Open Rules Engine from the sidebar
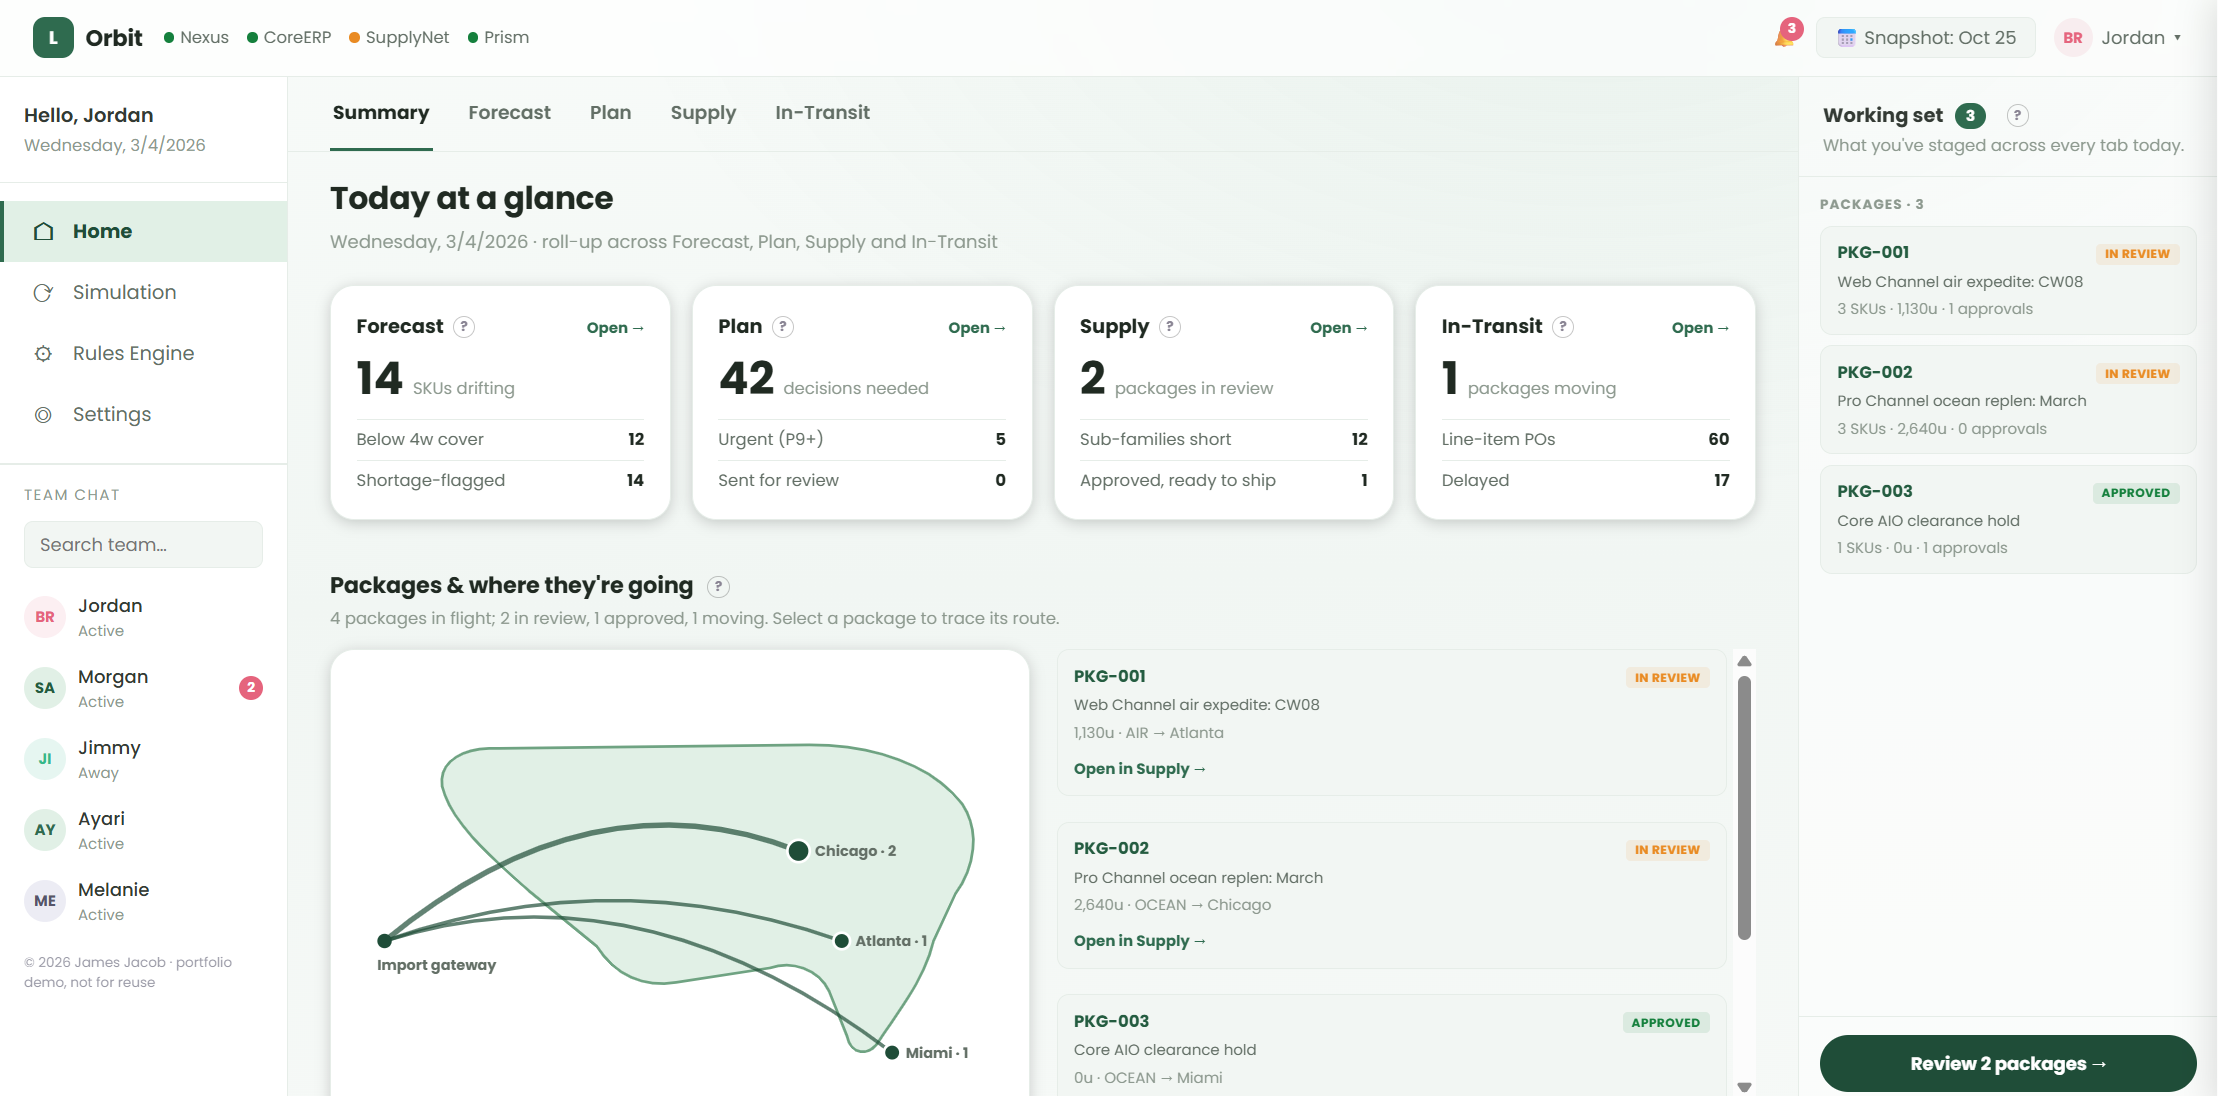The image size is (2218, 1096). point(144,354)
